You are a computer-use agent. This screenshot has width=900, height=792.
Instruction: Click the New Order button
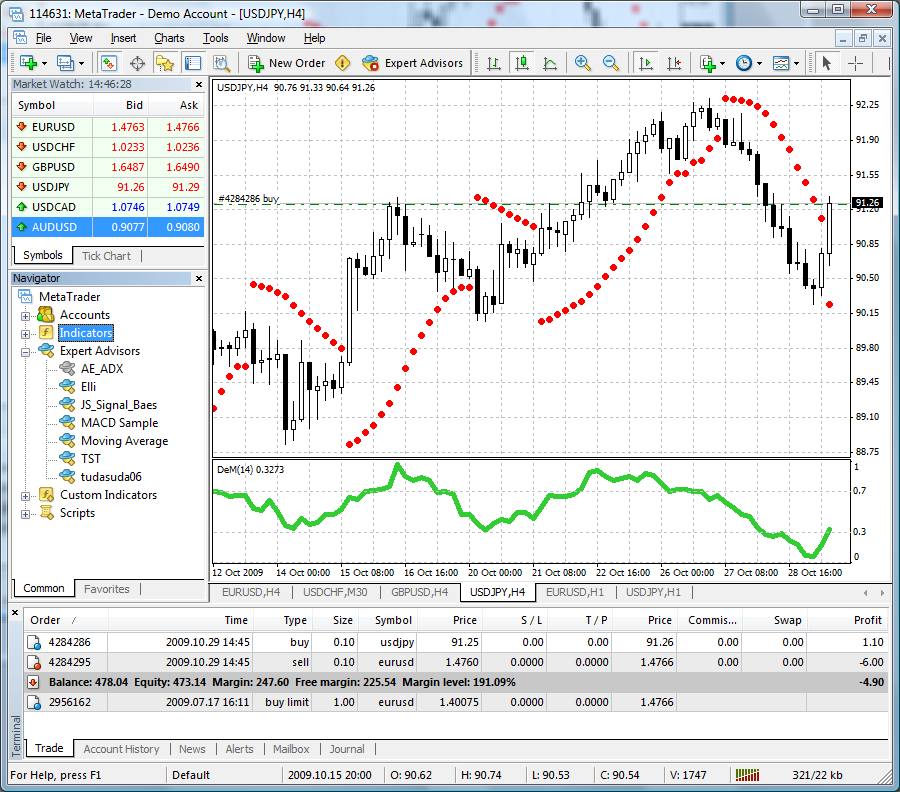(287, 63)
